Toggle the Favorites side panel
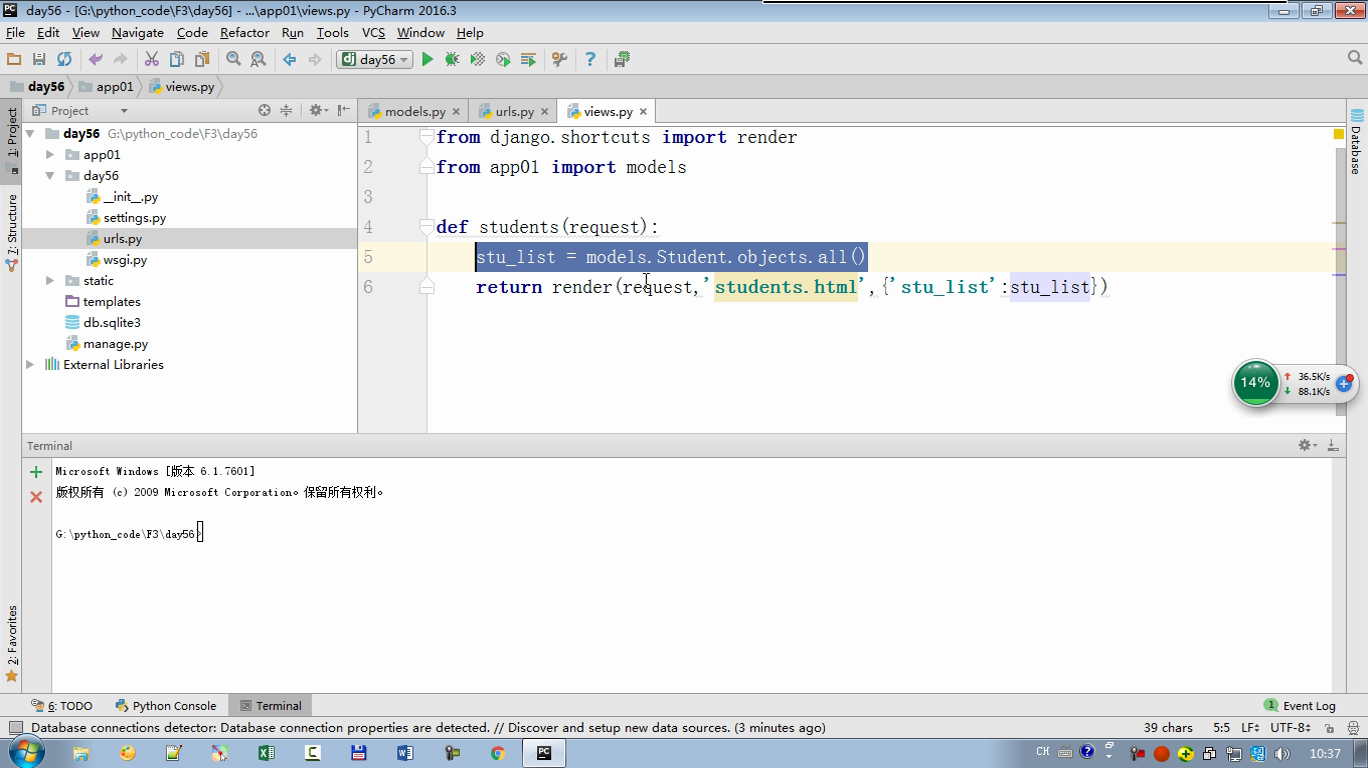Image resolution: width=1368 pixels, height=768 pixels. point(12,640)
